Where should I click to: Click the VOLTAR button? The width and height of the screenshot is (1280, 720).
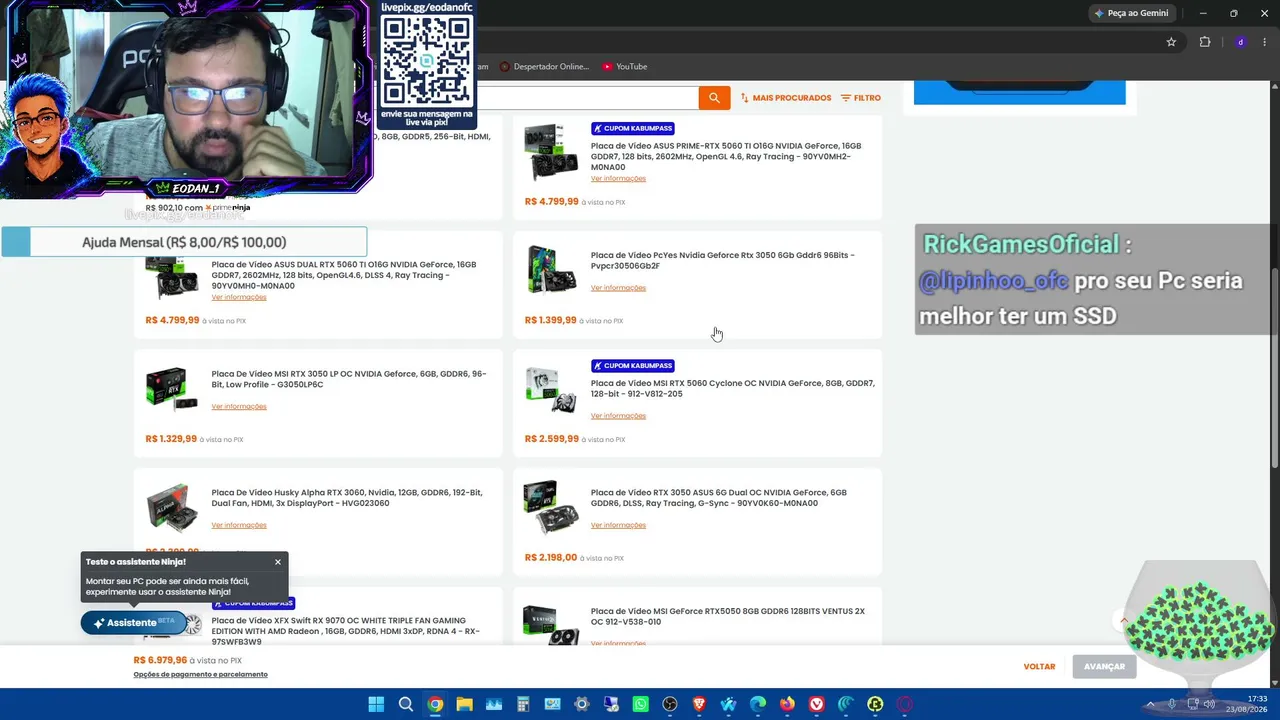(1039, 667)
